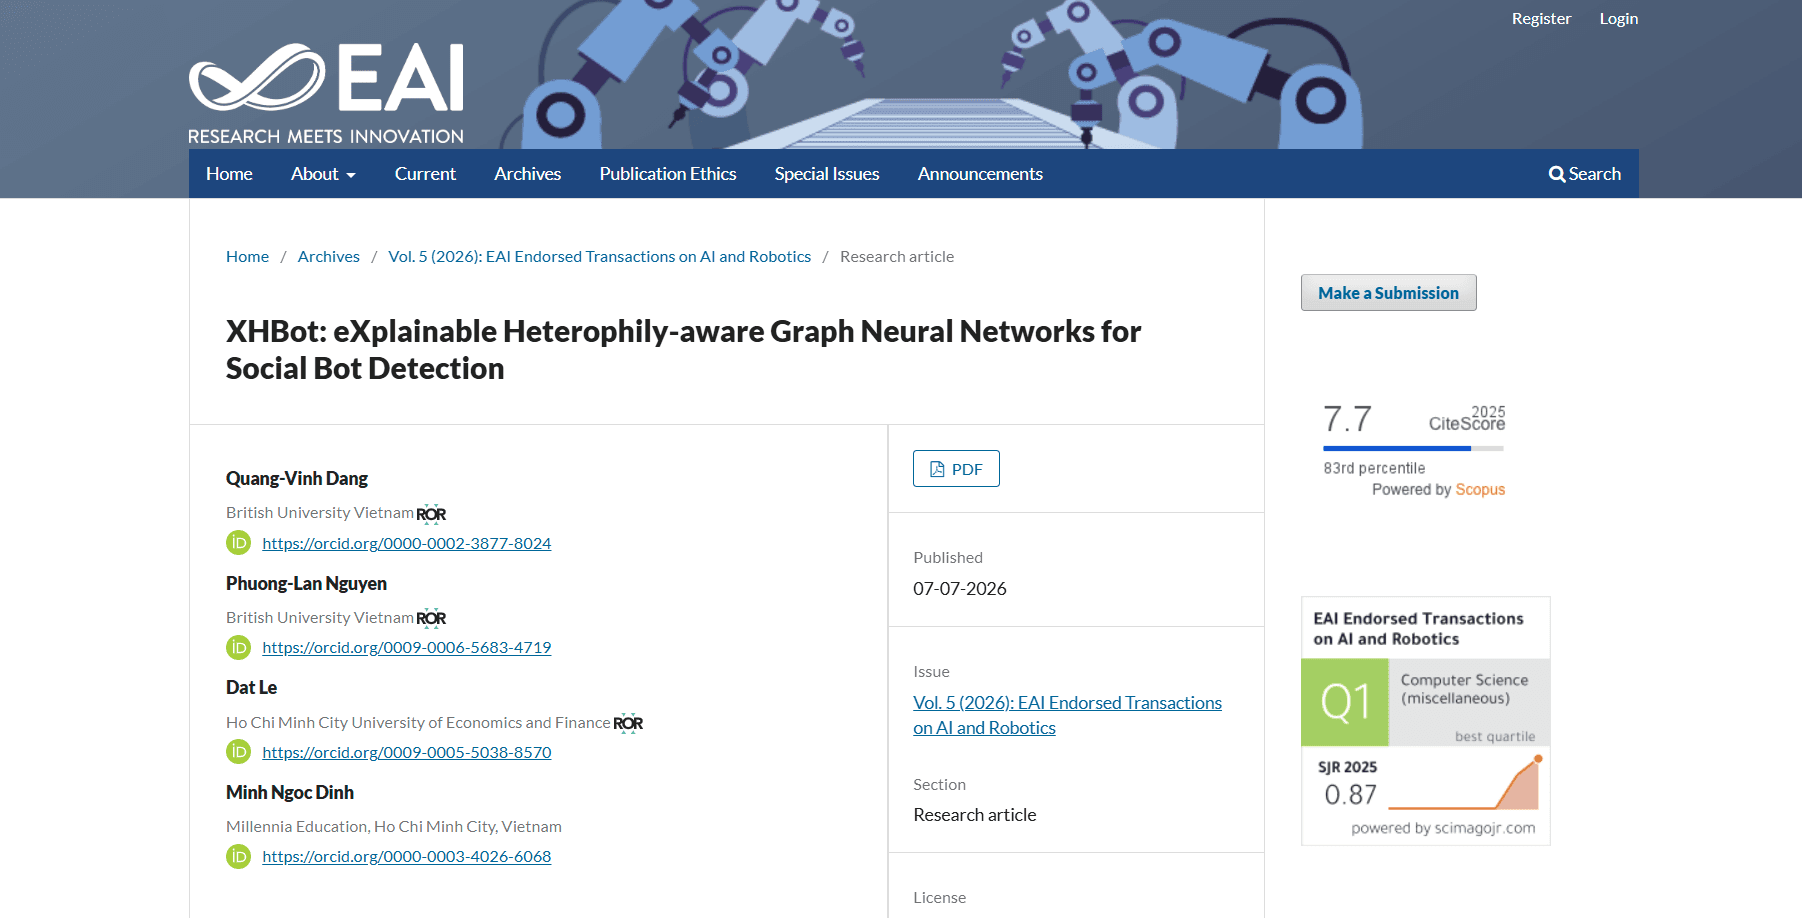Click the Register link
Image resolution: width=1802 pixels, height=918 pixels.
(1541, 19)
